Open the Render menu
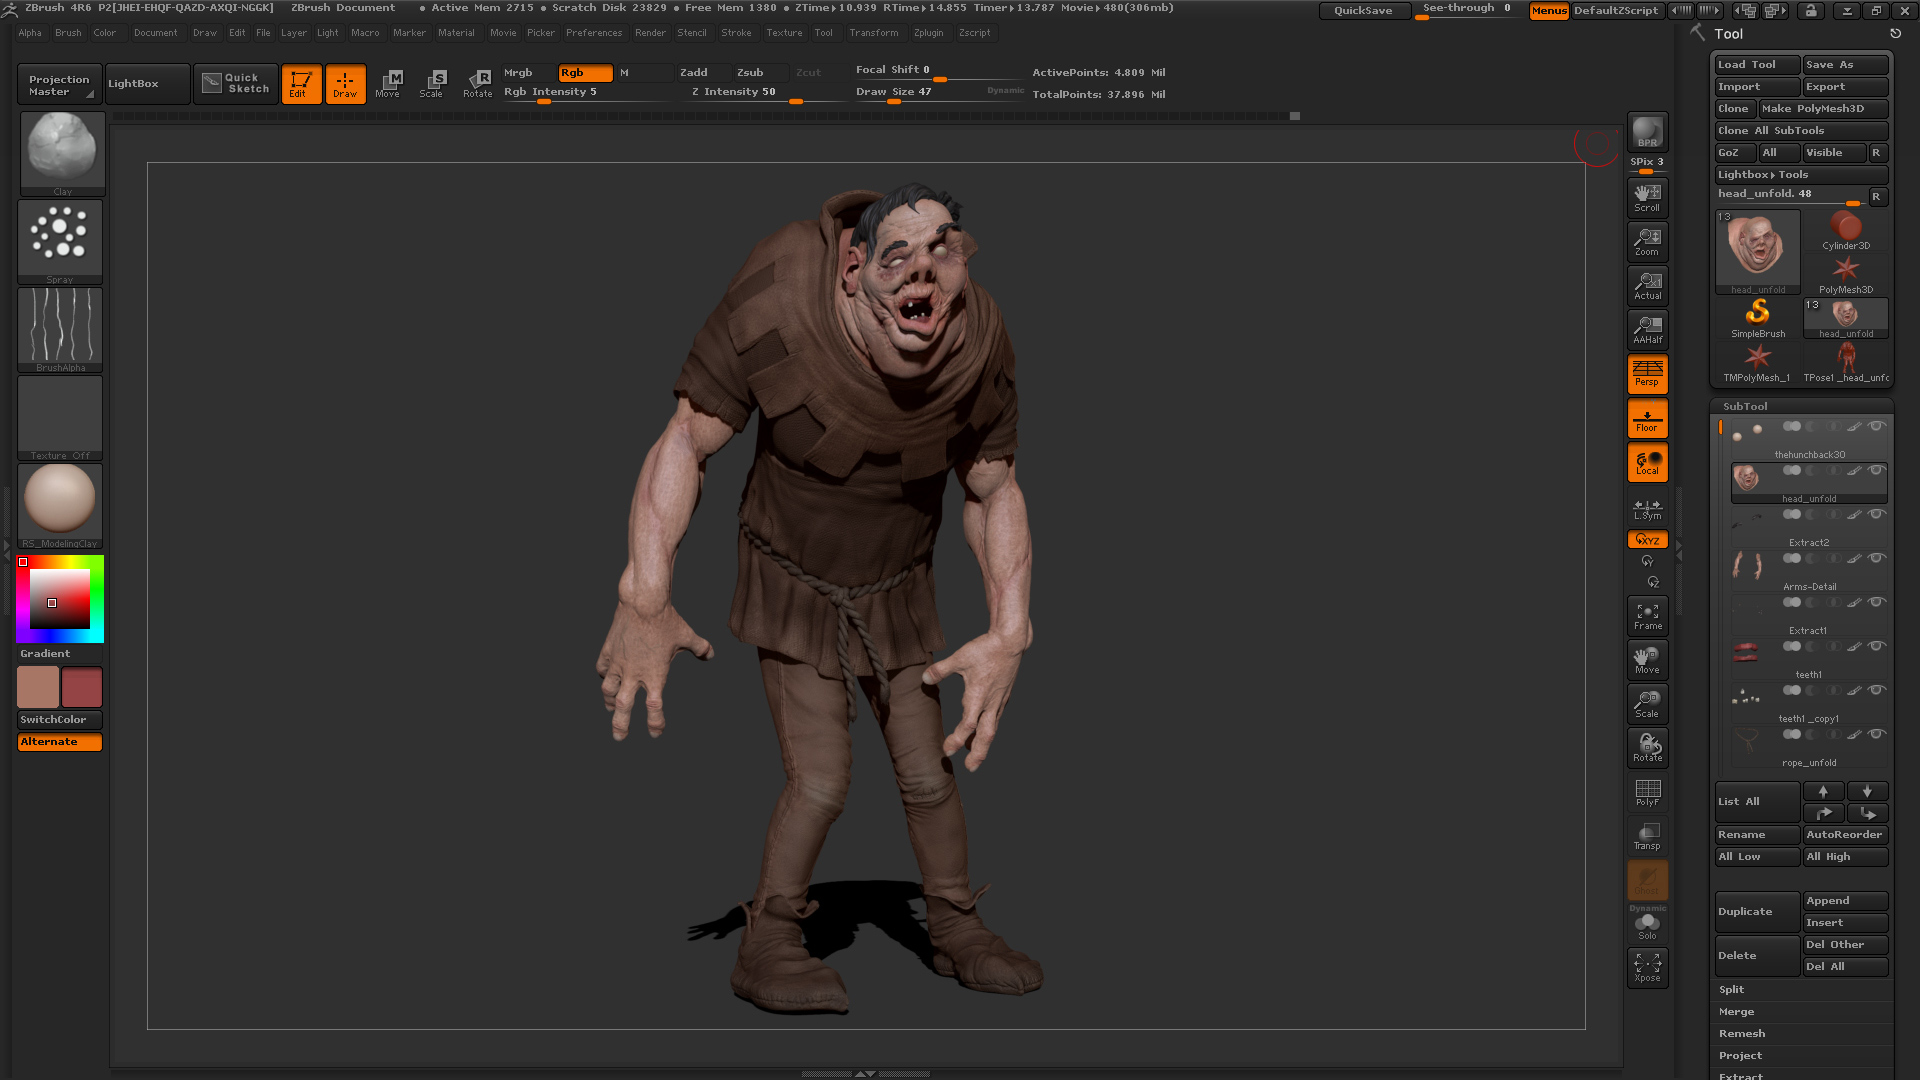1920x1080 pixels. pos(650,32)
